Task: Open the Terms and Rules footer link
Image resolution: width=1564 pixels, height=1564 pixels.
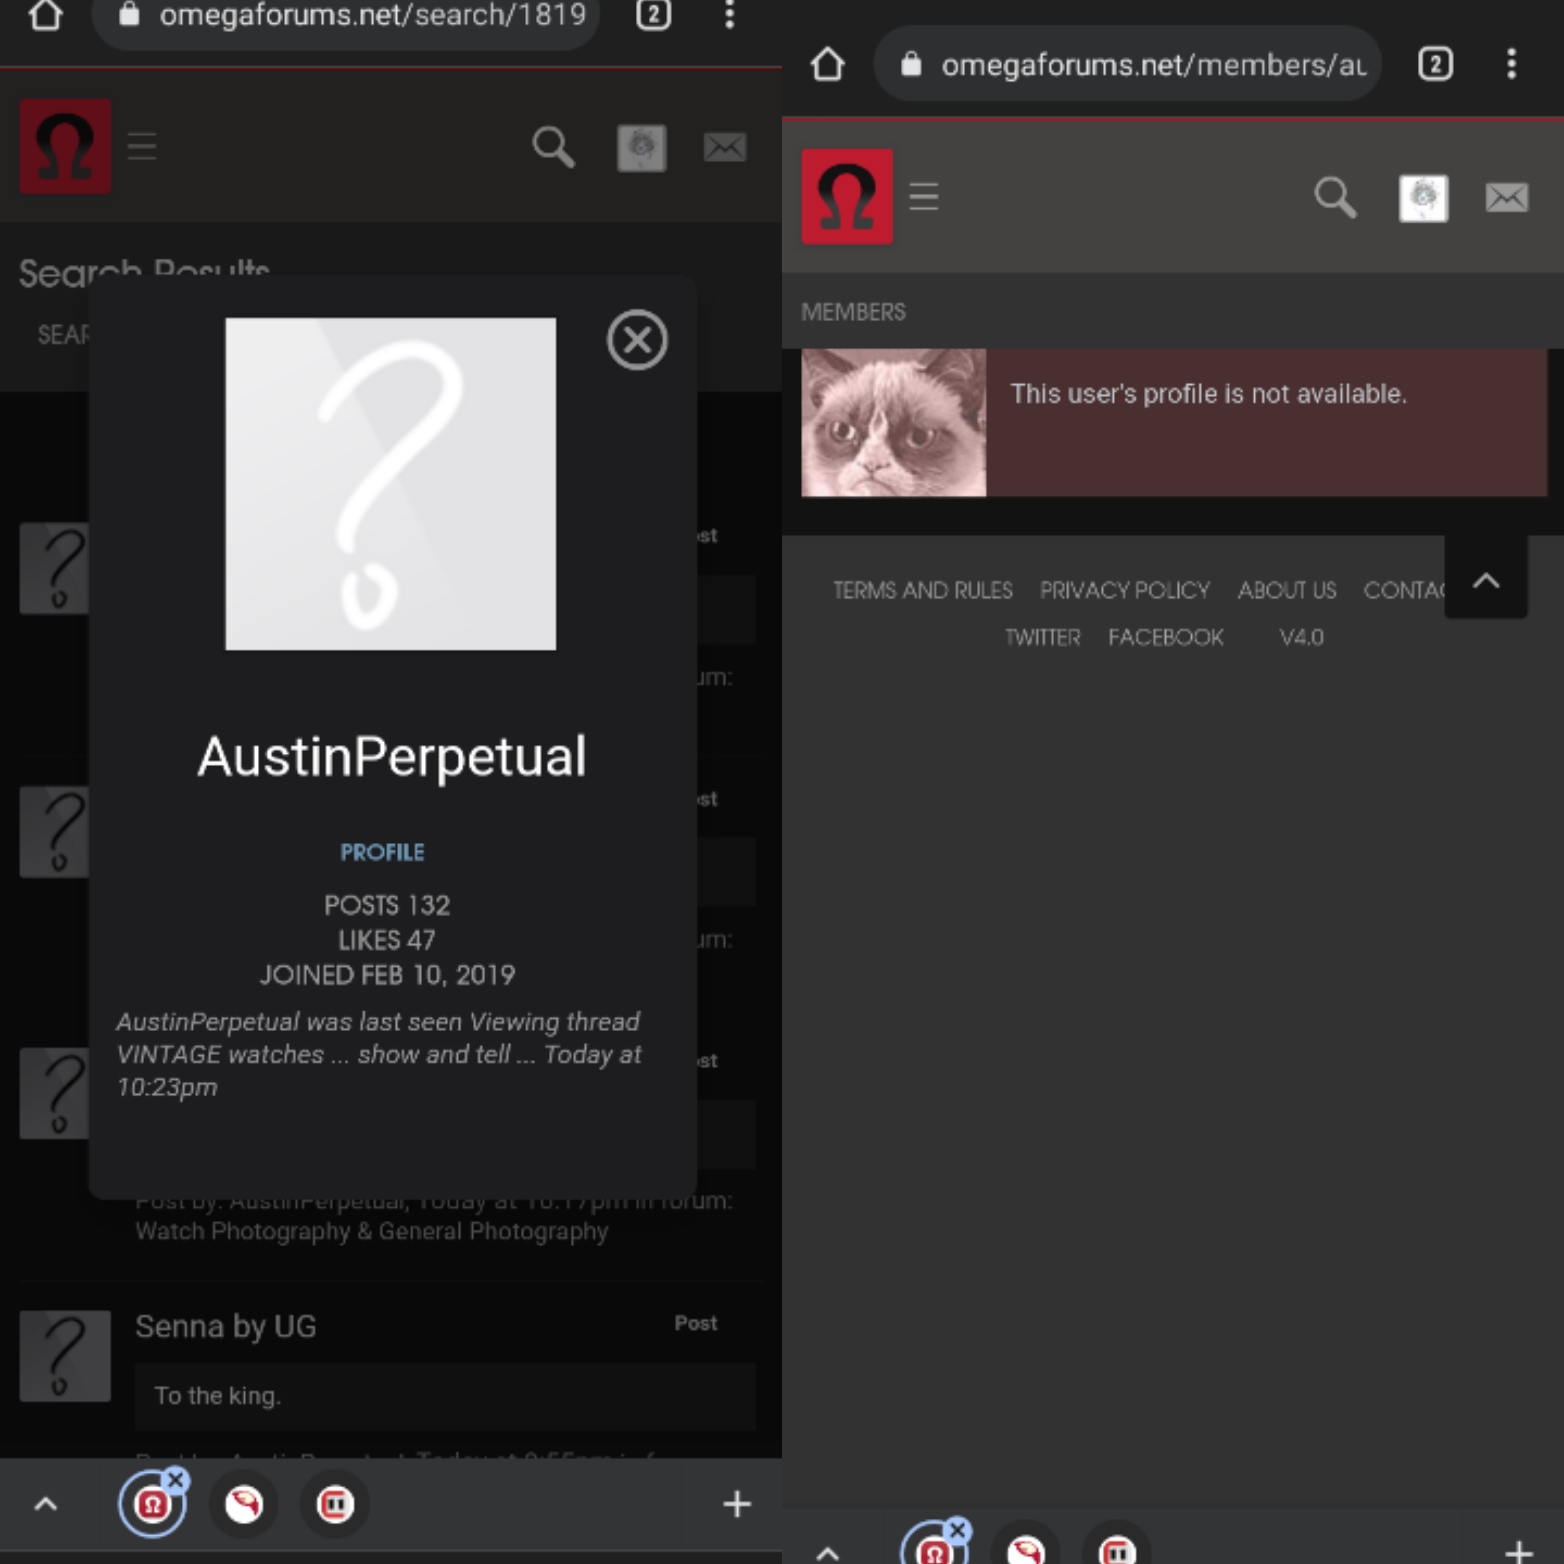Action: click(x=922, y=590)
